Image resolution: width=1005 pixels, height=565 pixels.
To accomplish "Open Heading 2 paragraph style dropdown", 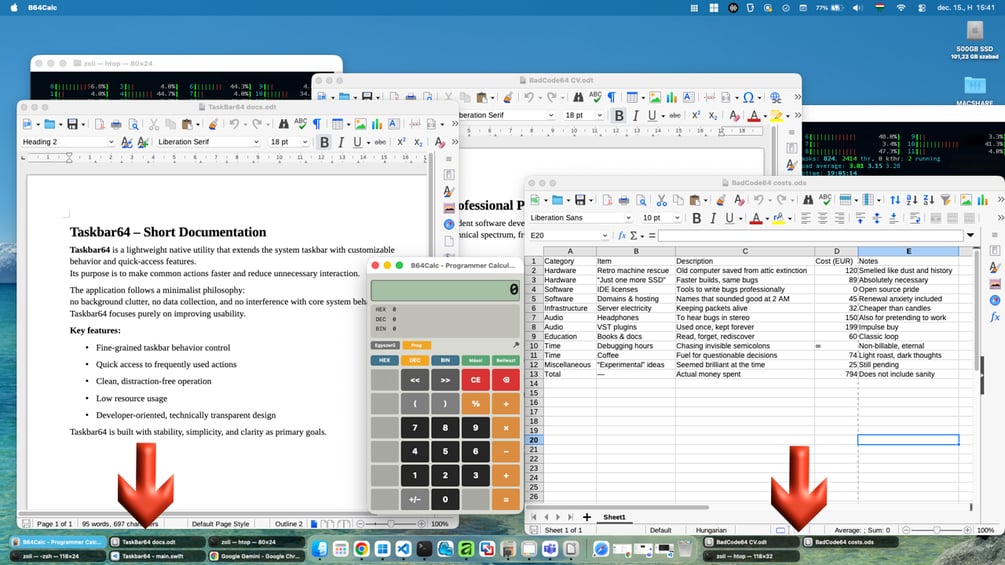I will pos(111,142).
